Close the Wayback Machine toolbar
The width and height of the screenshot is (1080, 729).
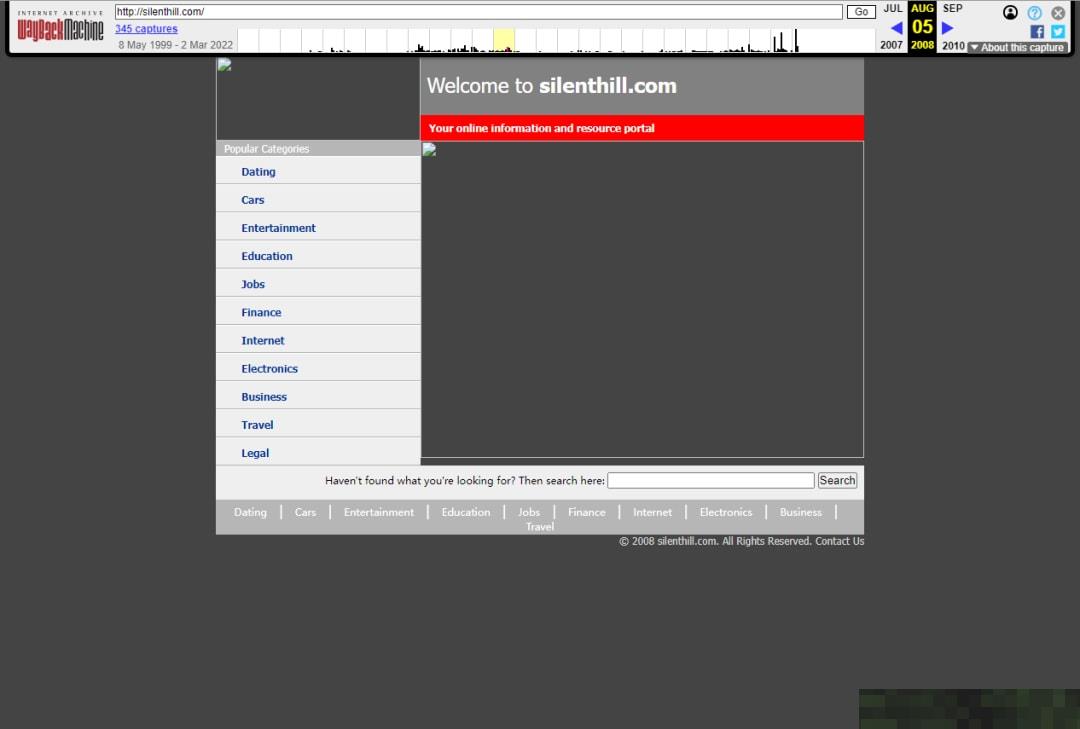coord(1058,12)
